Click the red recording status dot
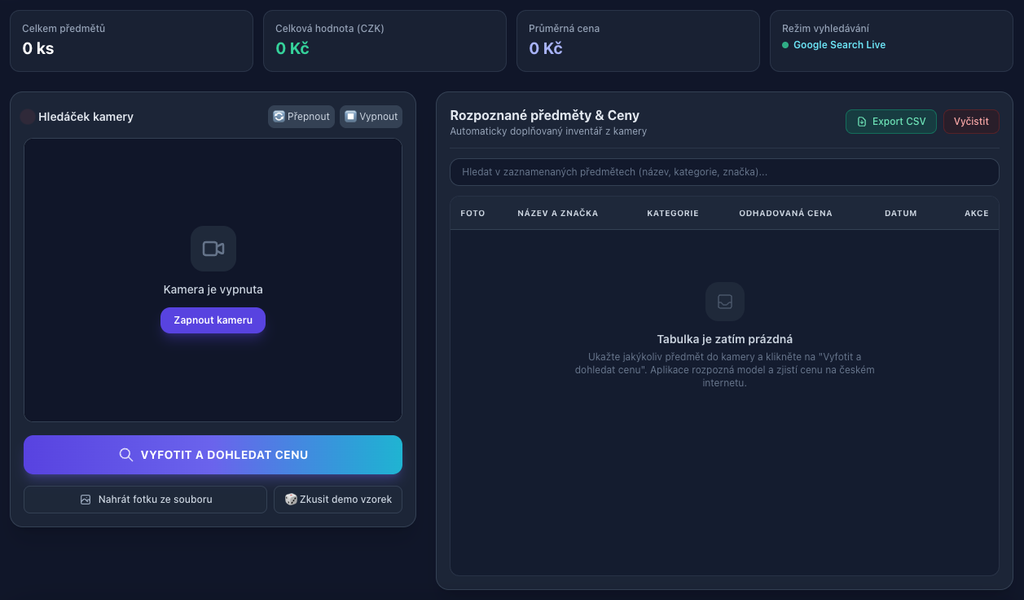This screenshot has width=1024, height=600. [27, 117]
